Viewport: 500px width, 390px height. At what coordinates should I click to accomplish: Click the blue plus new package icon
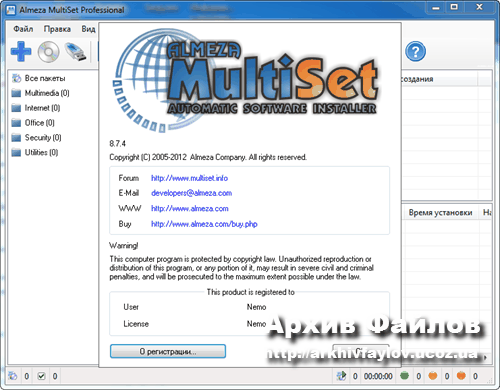click(x=21, y=51)
